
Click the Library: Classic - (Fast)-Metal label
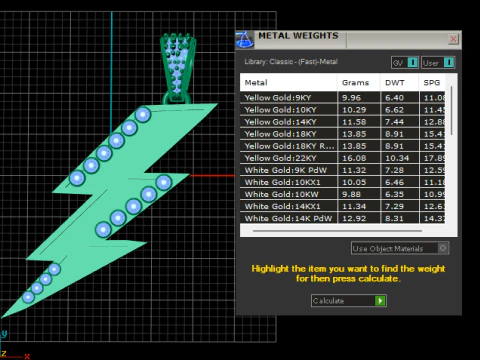pos(291,62)
